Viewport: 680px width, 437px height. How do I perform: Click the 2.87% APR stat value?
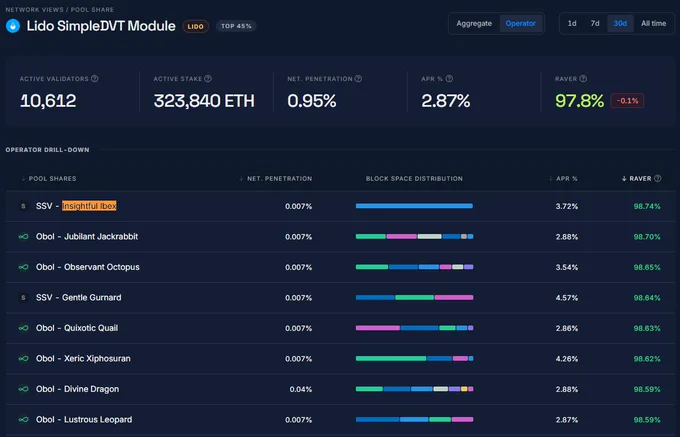point(445,101)
